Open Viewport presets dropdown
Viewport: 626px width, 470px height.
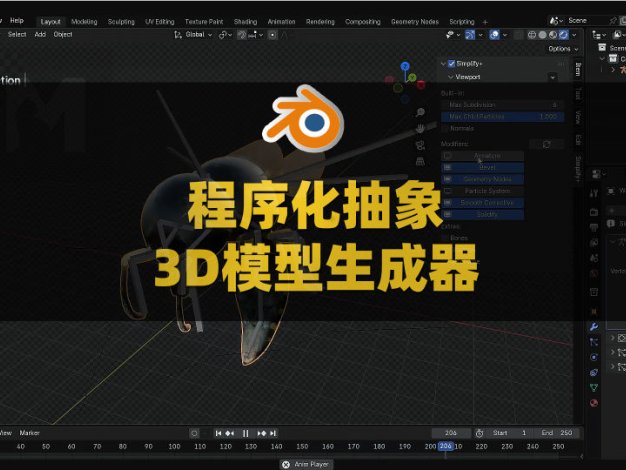[x=553, y=77]
